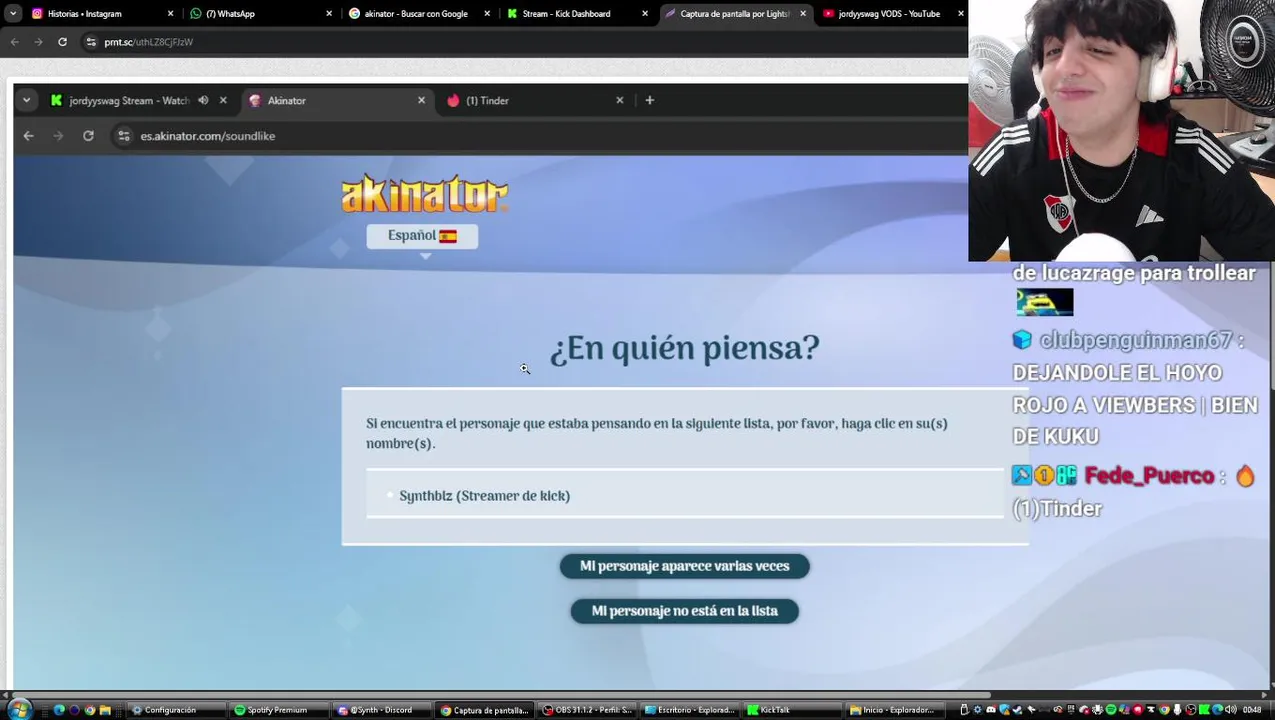The height and width of the screenshot is (720, 1275).
Task: Click the Akinator logo
Action: point(425,194)
